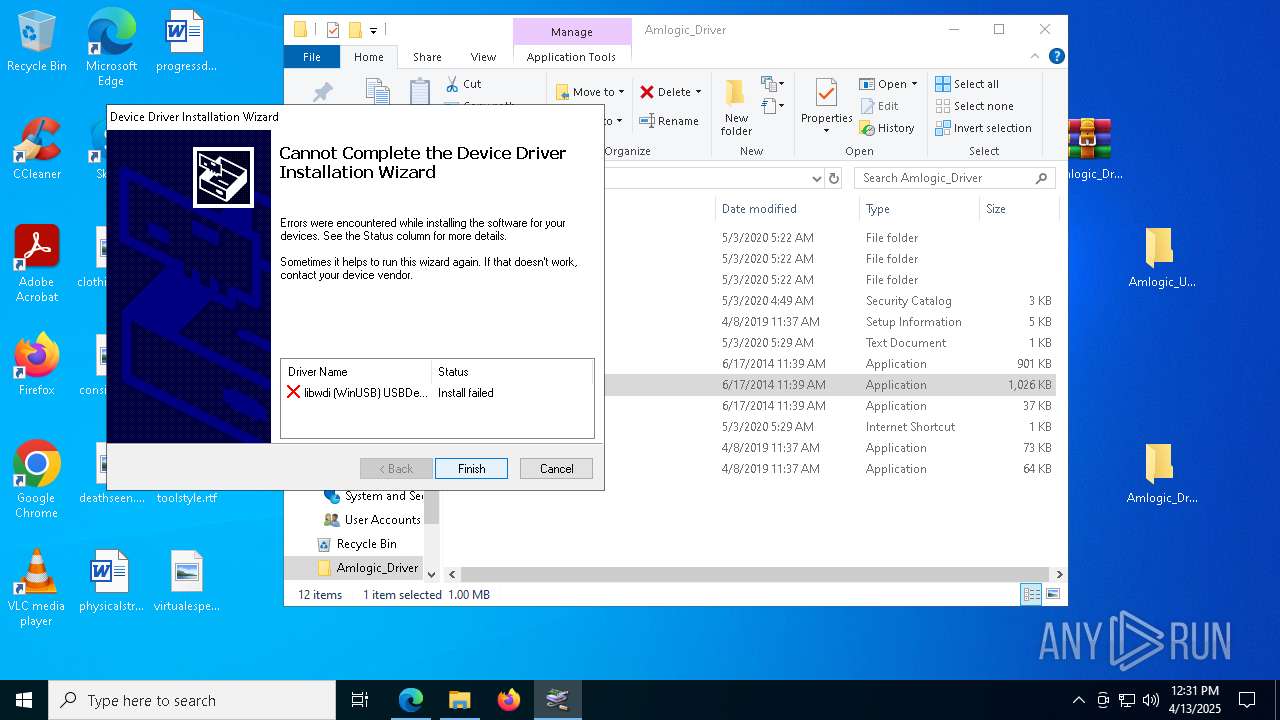This screenshot has width=1280, height=720.
Task: Open the Google Chrome desktop shortcut
Action: click(37, 480)
